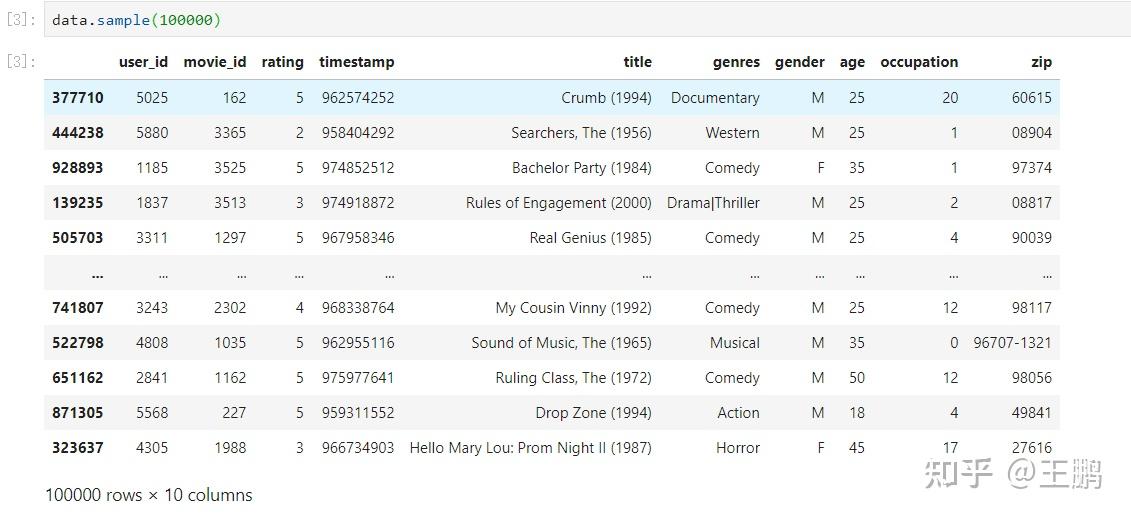The image size is (1131, 519).
Task: Click the age column header
Action: pyautogui.click(x=852, y=62)
